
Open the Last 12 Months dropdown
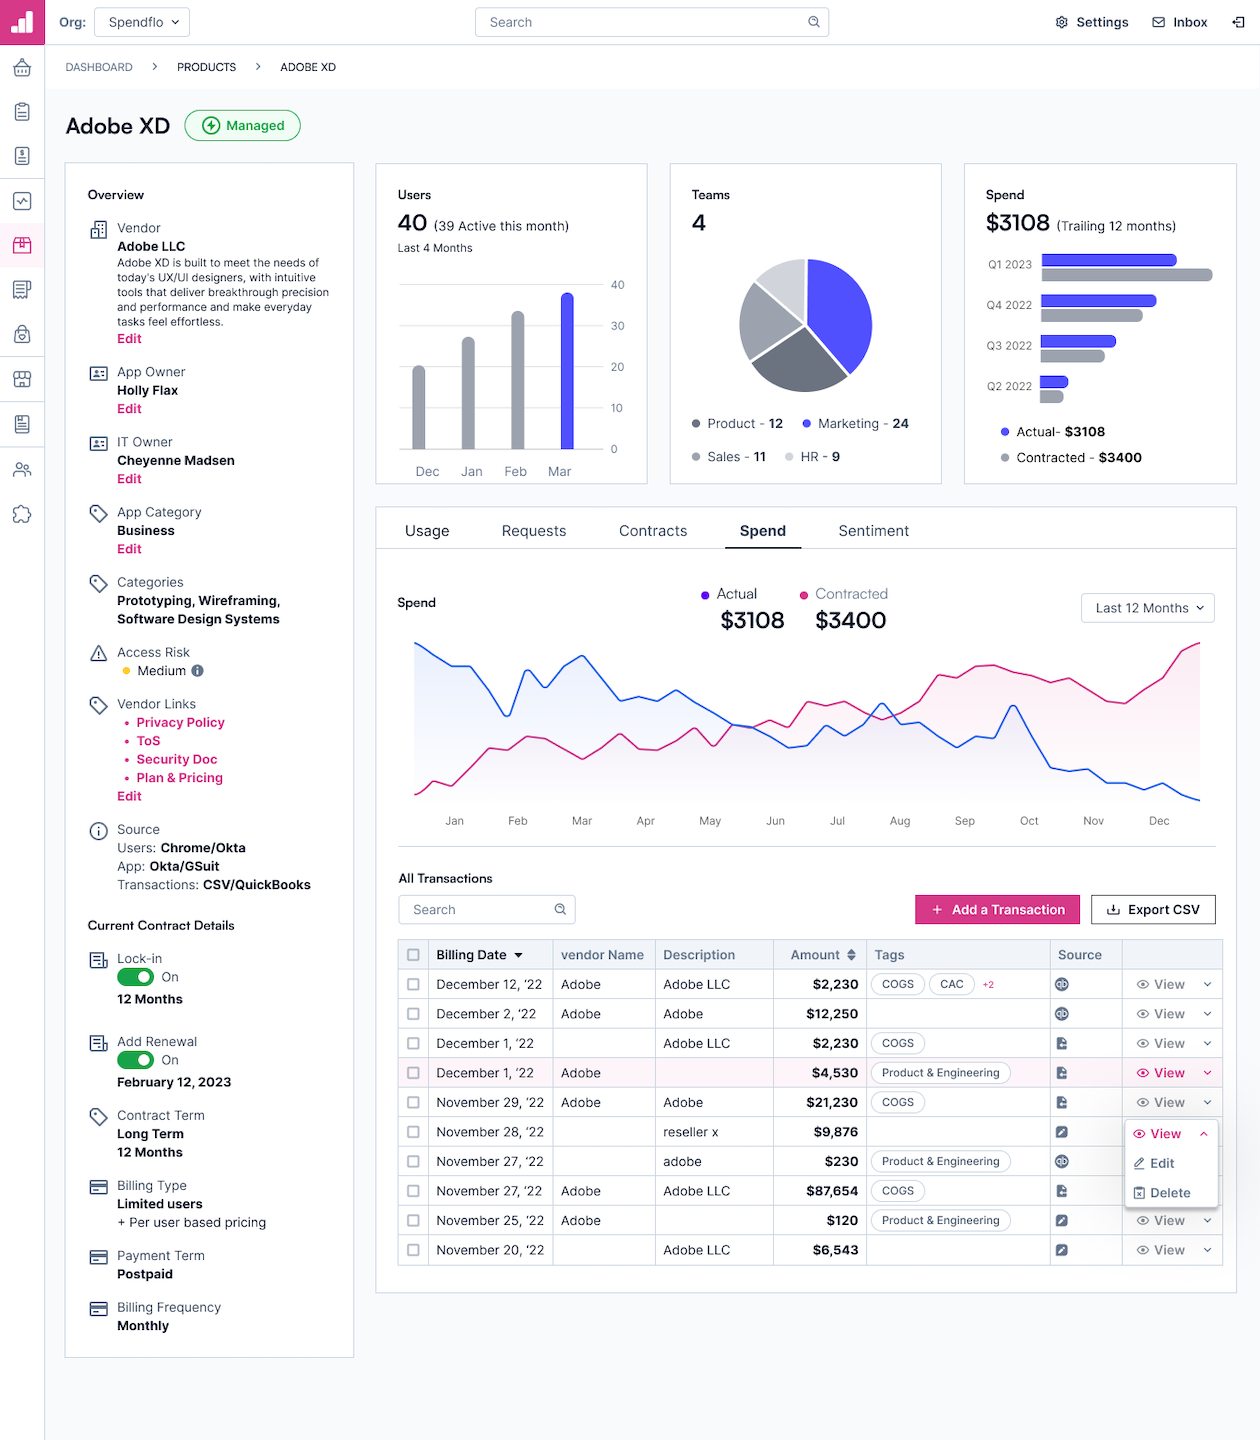tap(1148, 608)
